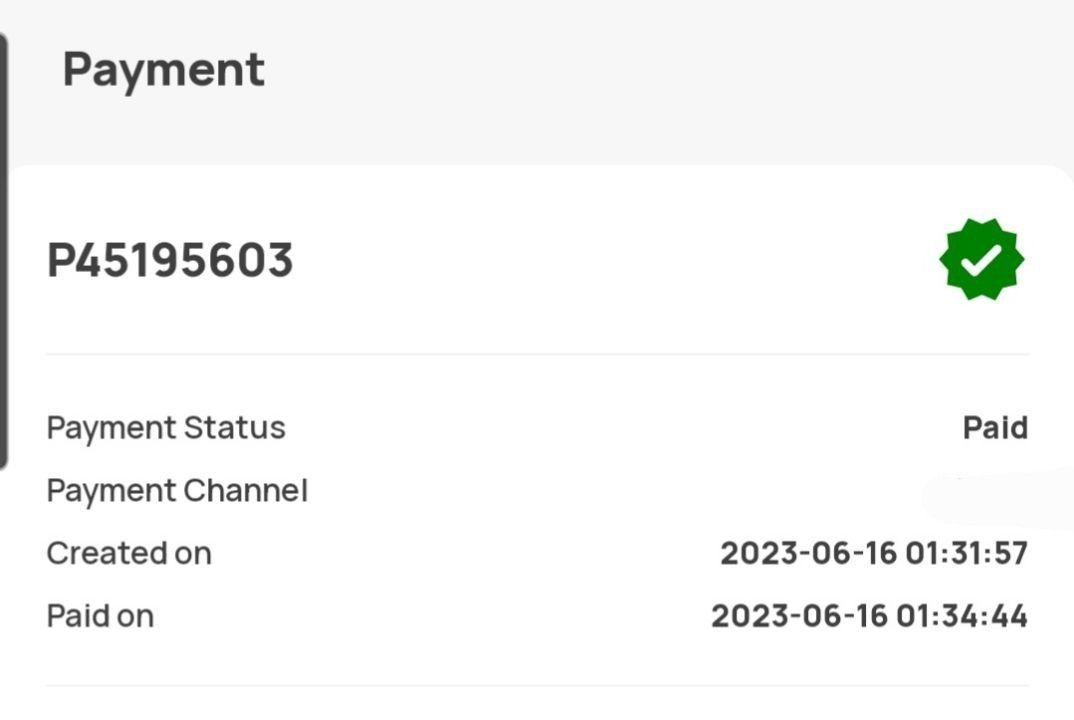Click the word Status in Payment Status
This screenshot has height=720, width=1074.
[x=235, y=428]
